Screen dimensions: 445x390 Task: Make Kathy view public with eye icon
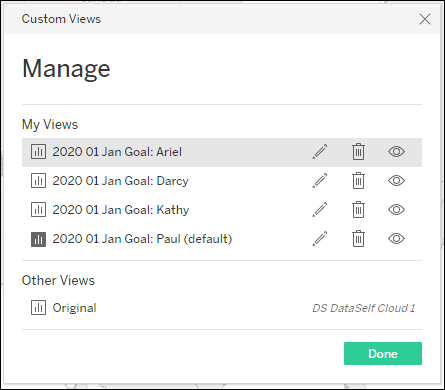coord(396,210)
